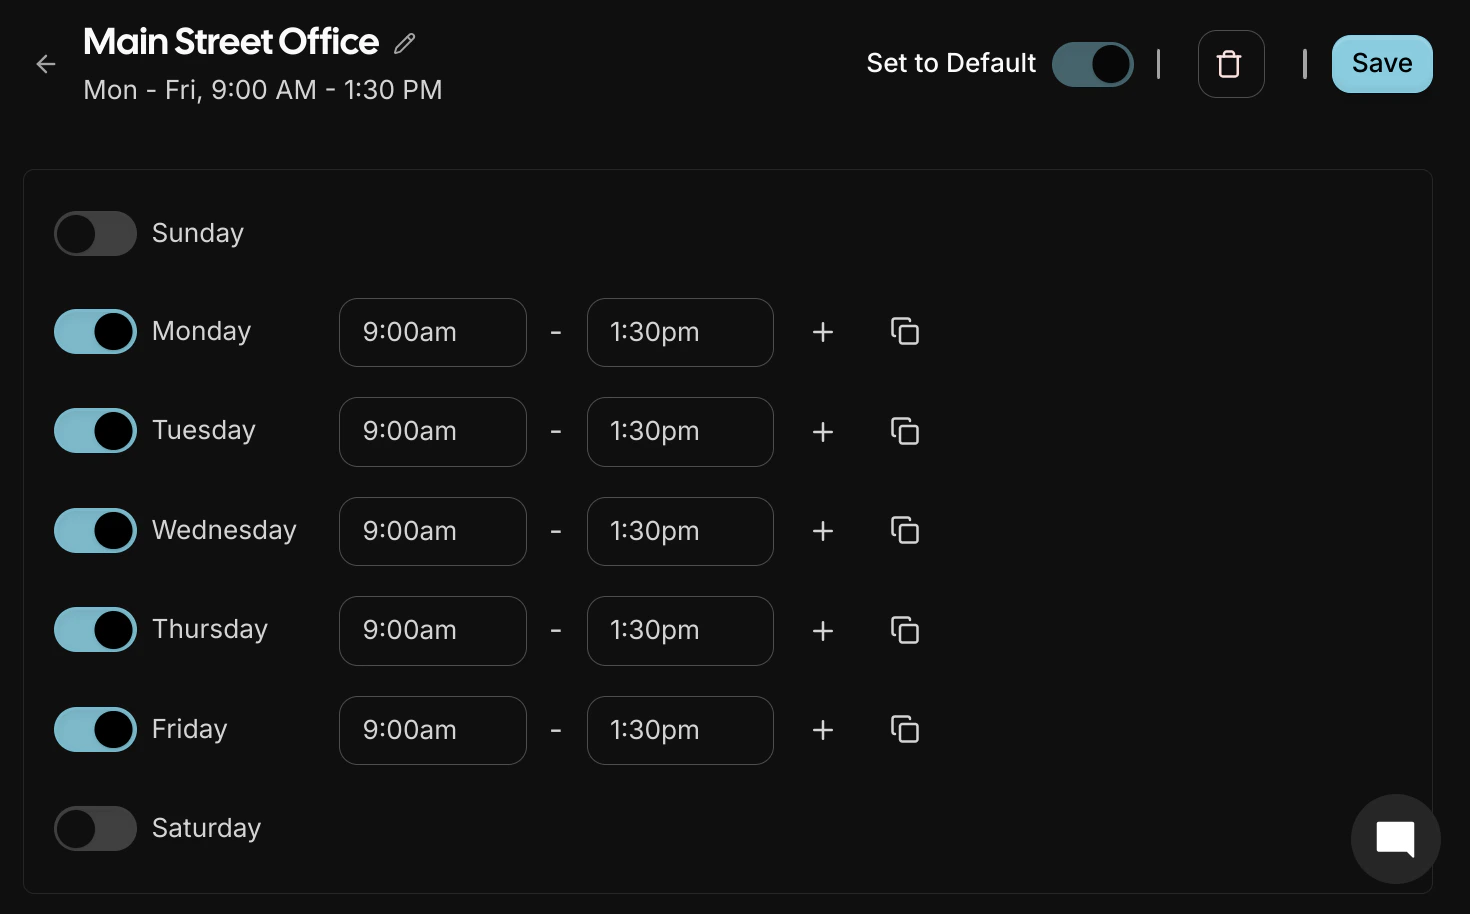This screenshot has height=914, width=1470.
Task: Enable the Sunday toggle
Action: (x=95, y=233)
